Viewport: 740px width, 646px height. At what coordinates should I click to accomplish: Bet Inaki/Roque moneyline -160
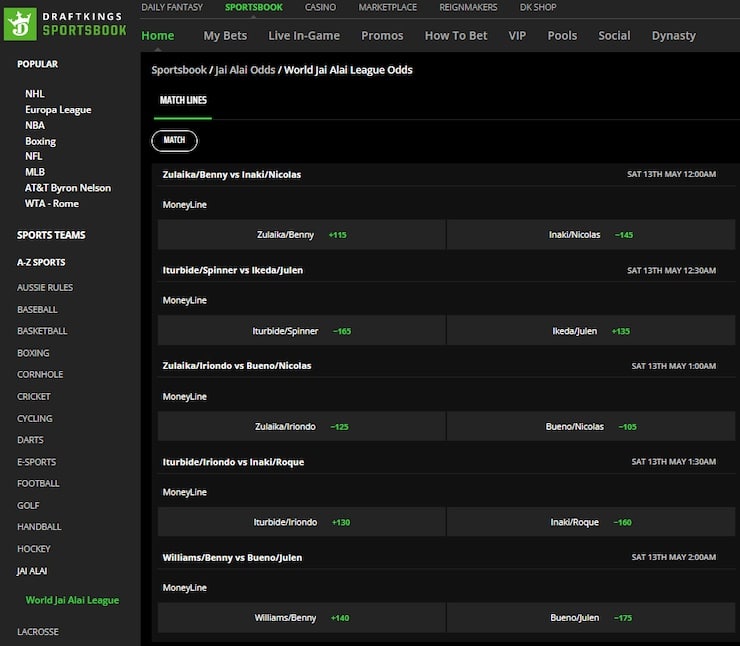tap(591, 522)
